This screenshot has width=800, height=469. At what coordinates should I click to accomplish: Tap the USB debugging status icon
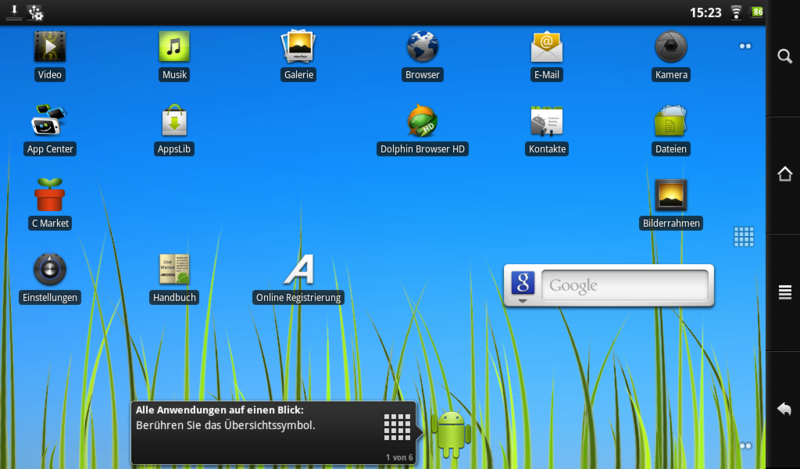click(x=36, y=13)
